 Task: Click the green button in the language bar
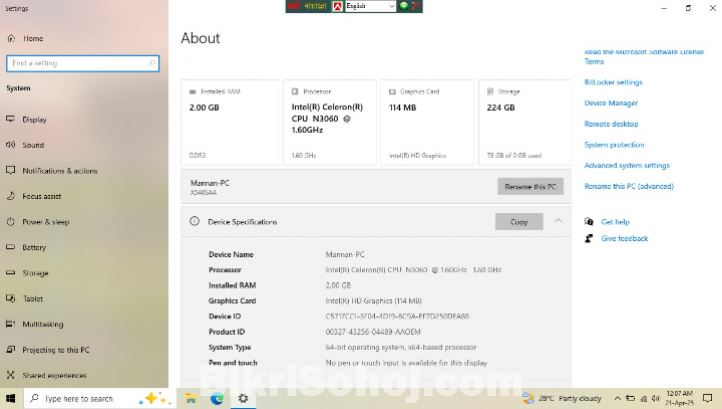click(404, 6)
